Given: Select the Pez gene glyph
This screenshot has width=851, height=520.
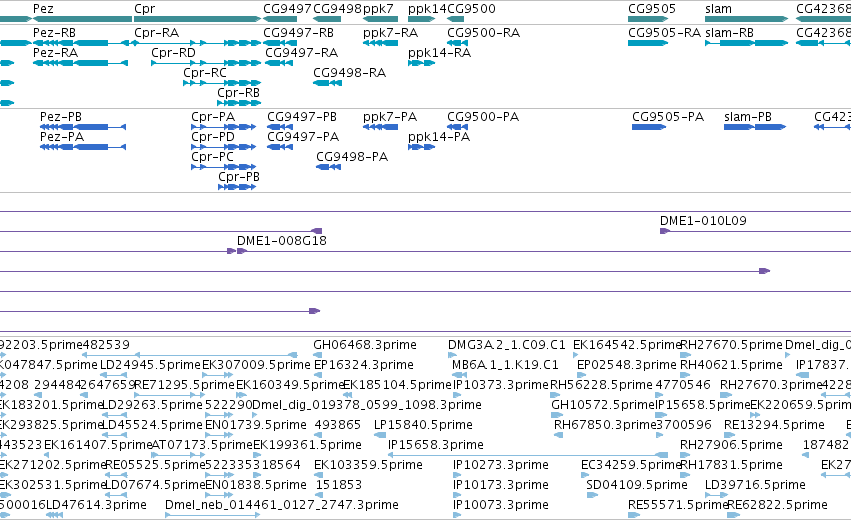Looking at the screenshot, I should 82,19.
